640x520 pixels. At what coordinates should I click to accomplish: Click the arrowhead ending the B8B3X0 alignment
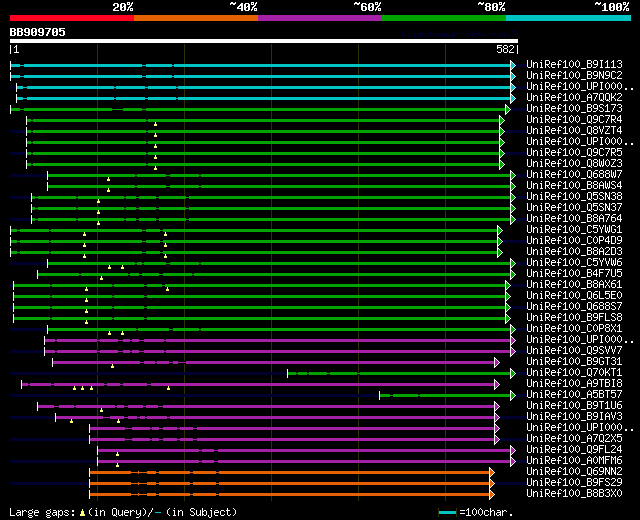click(492, 495)
